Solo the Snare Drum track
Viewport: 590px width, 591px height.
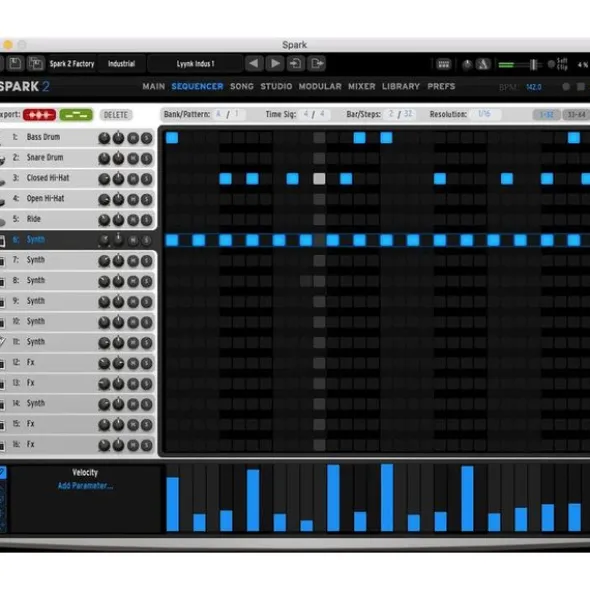tap(147, 159)
